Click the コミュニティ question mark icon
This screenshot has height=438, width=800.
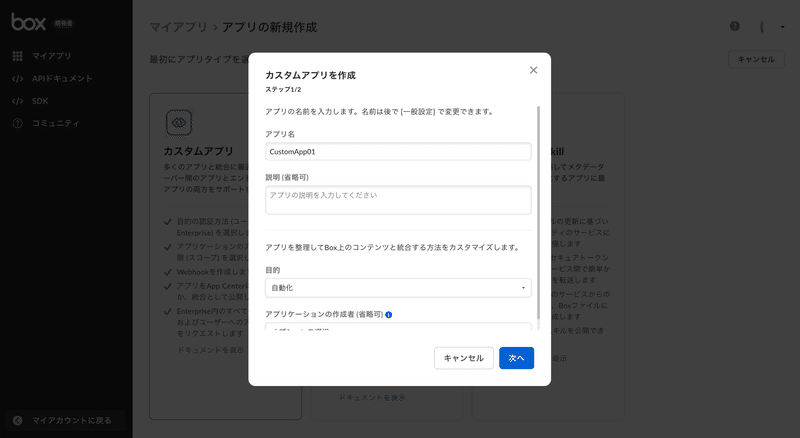point(17,123)
